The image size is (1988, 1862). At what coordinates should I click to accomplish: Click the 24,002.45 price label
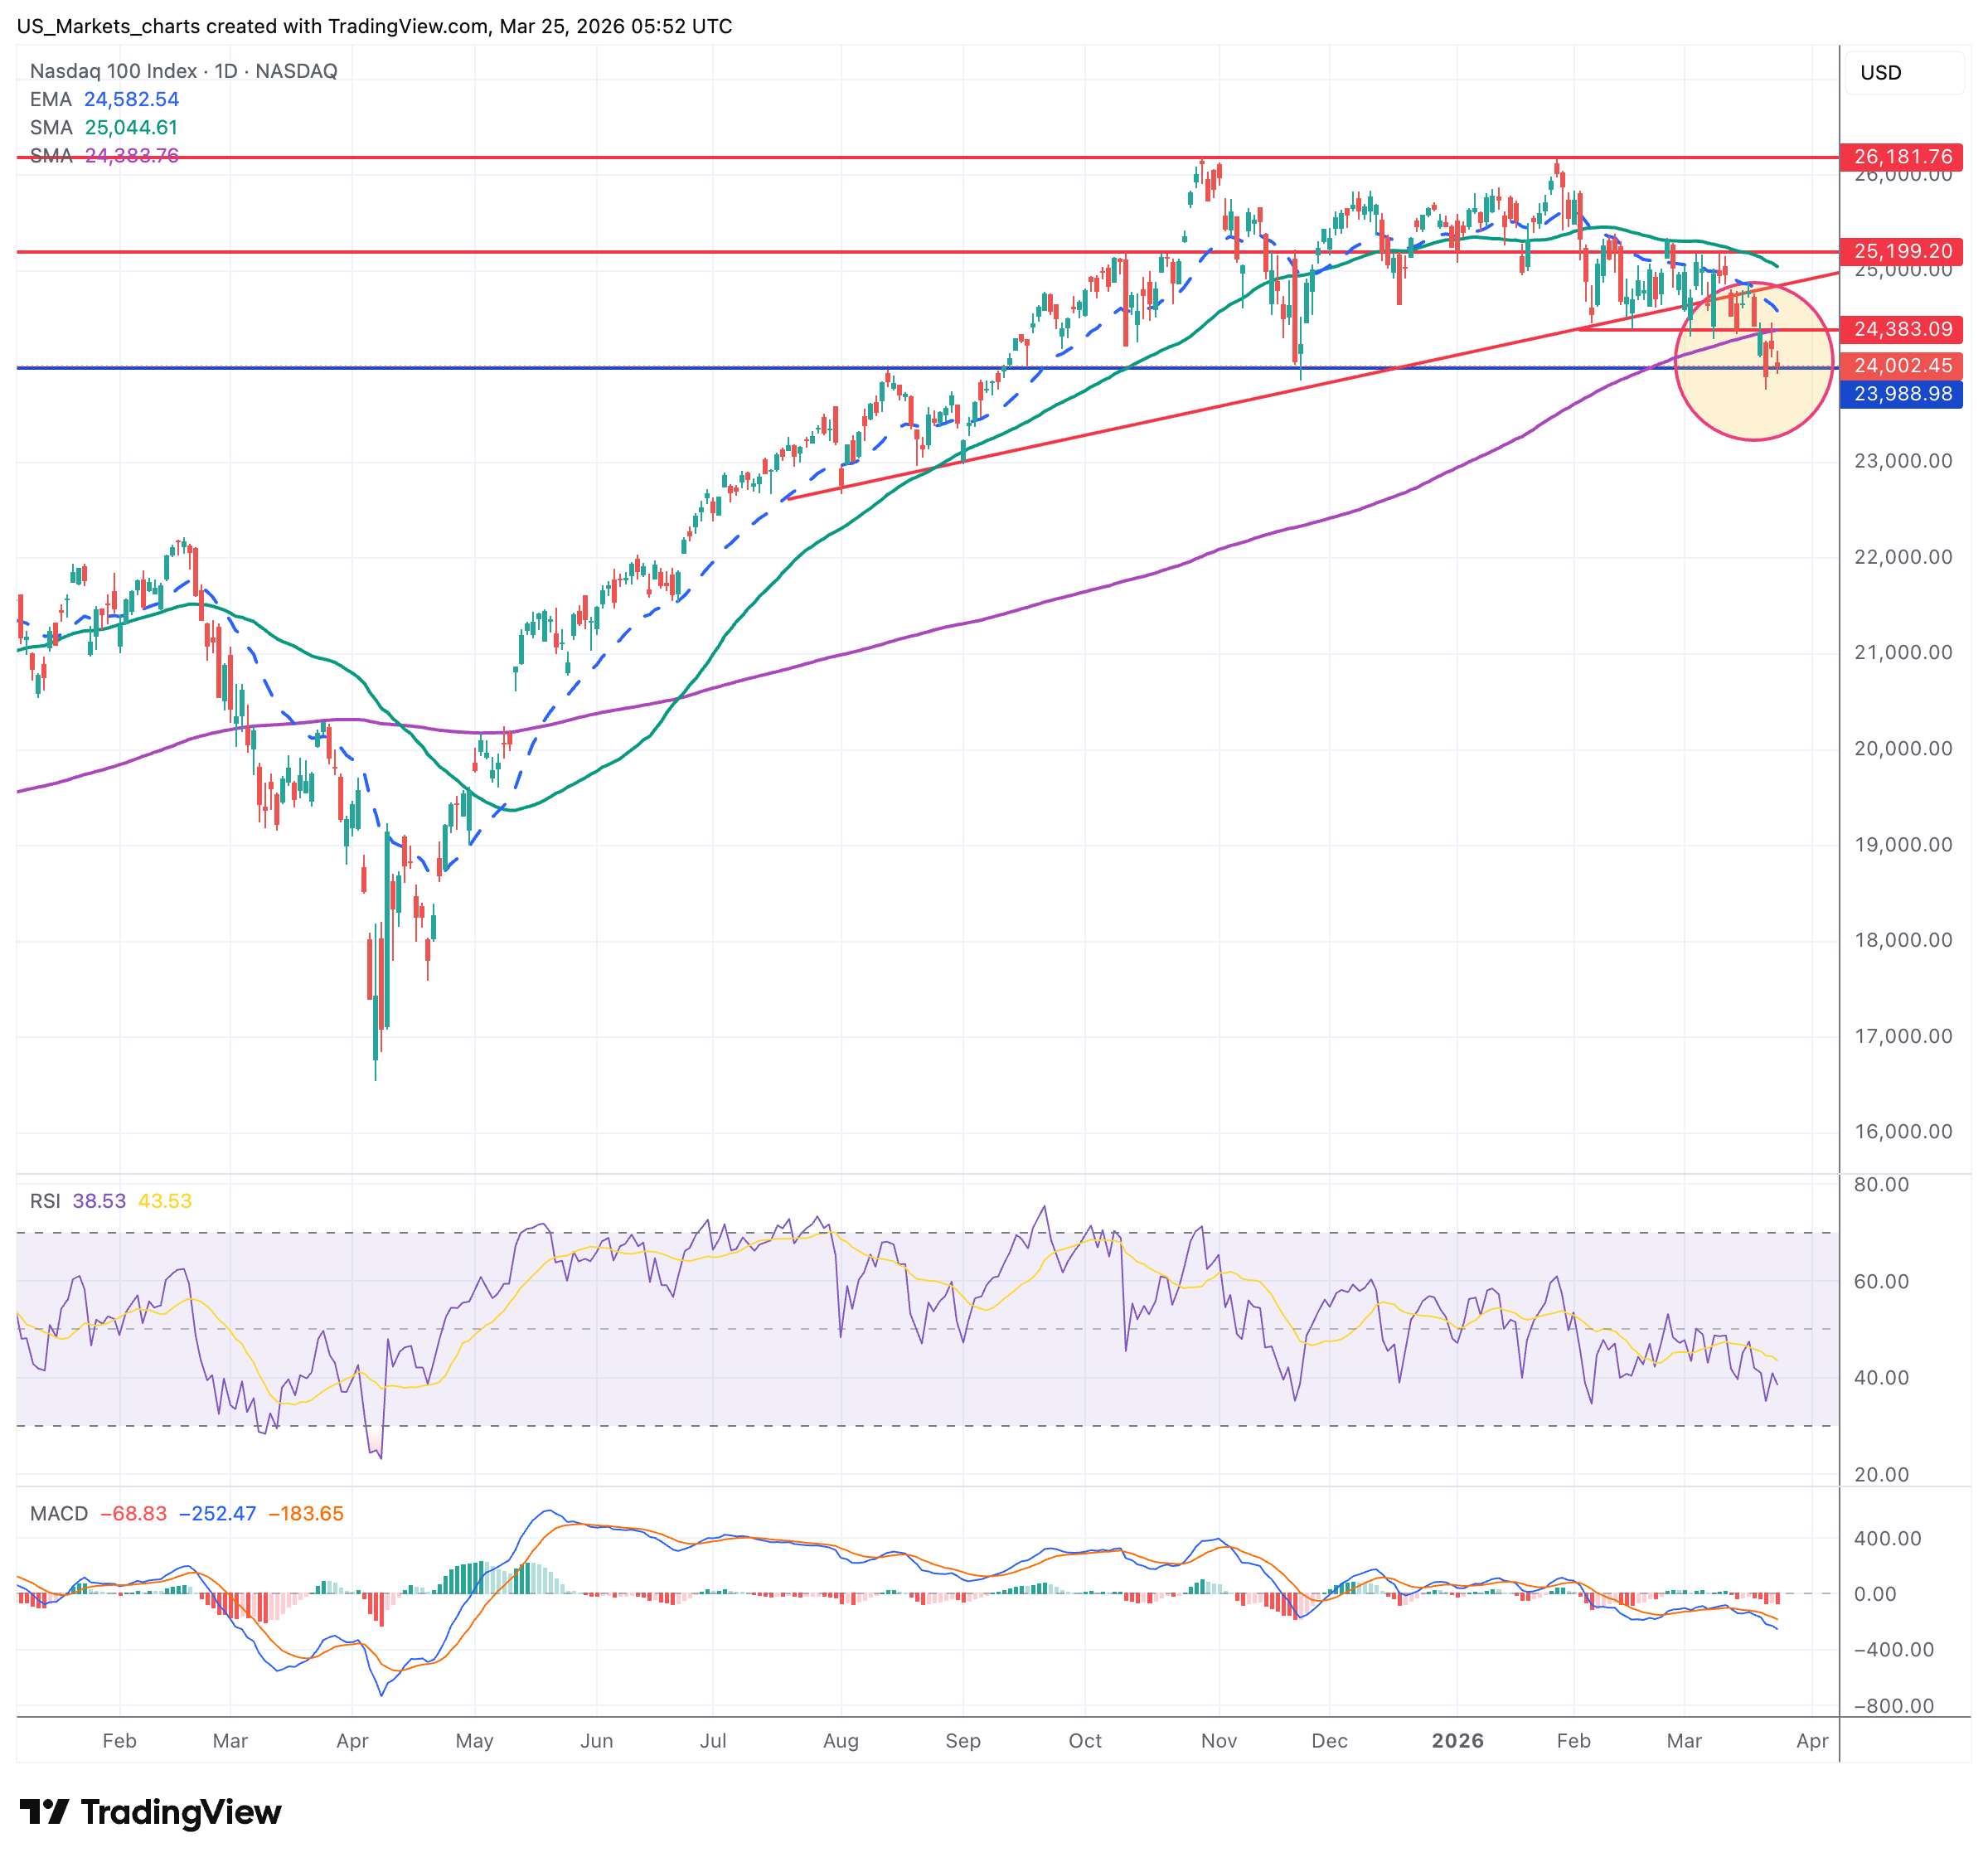click(x=1901, y=366)
